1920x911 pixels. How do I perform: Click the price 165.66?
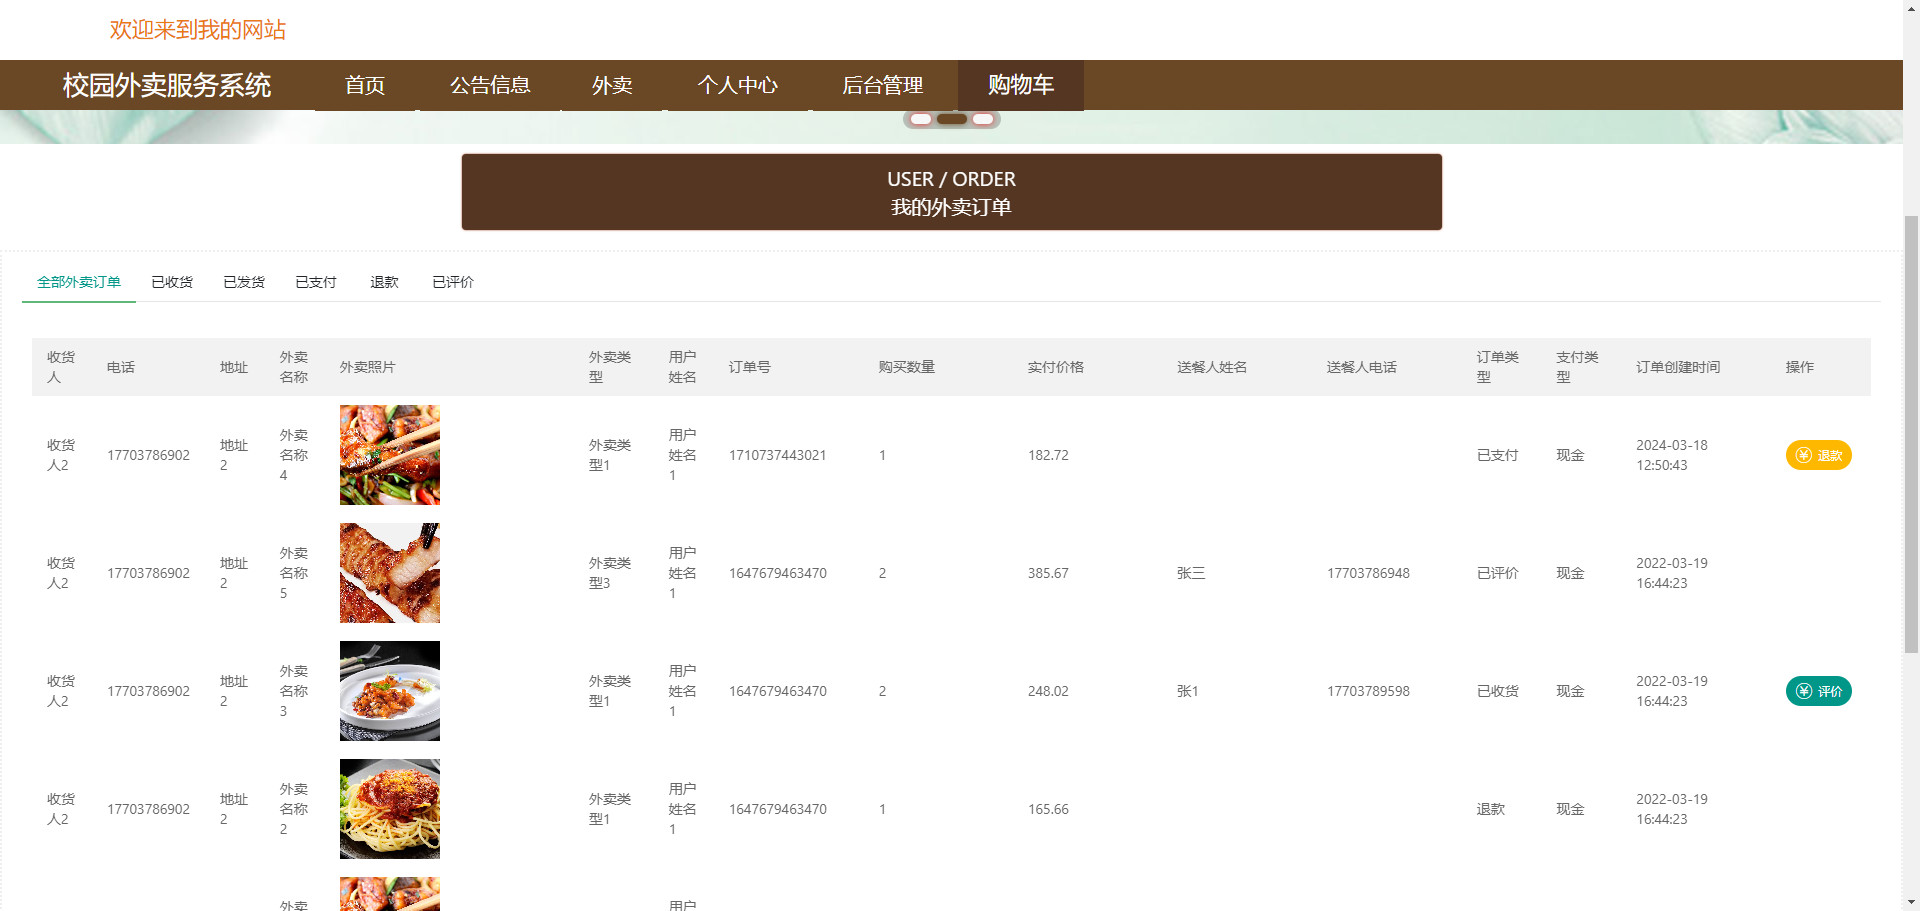(1048, 809)
